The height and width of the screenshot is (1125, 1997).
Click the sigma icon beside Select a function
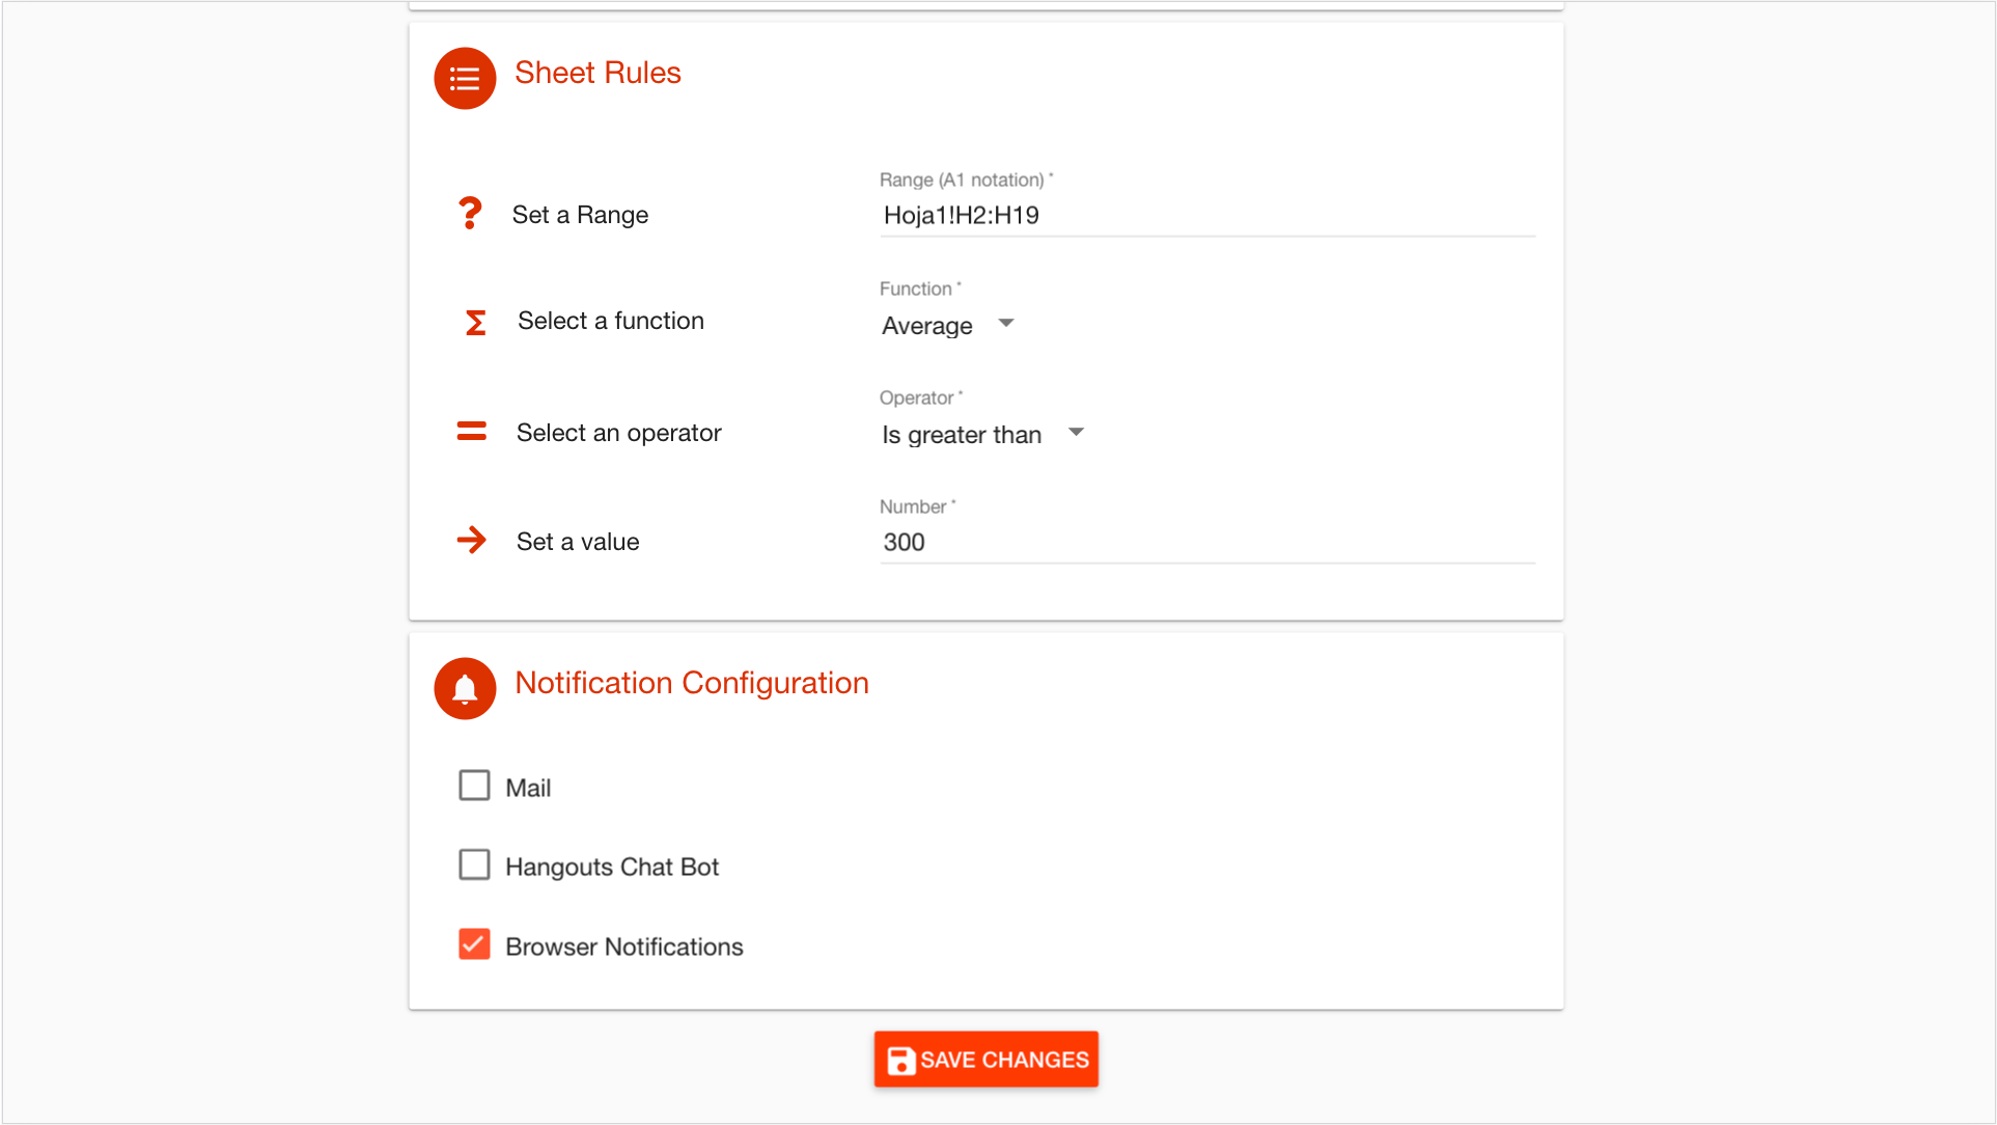coord(476,322)
